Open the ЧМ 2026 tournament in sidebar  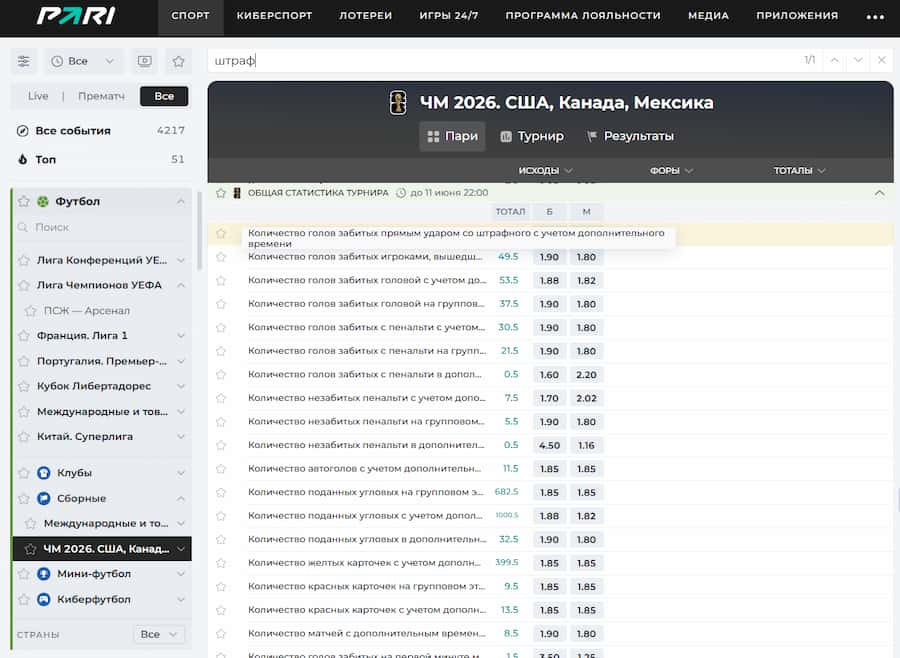pos(102,549)
